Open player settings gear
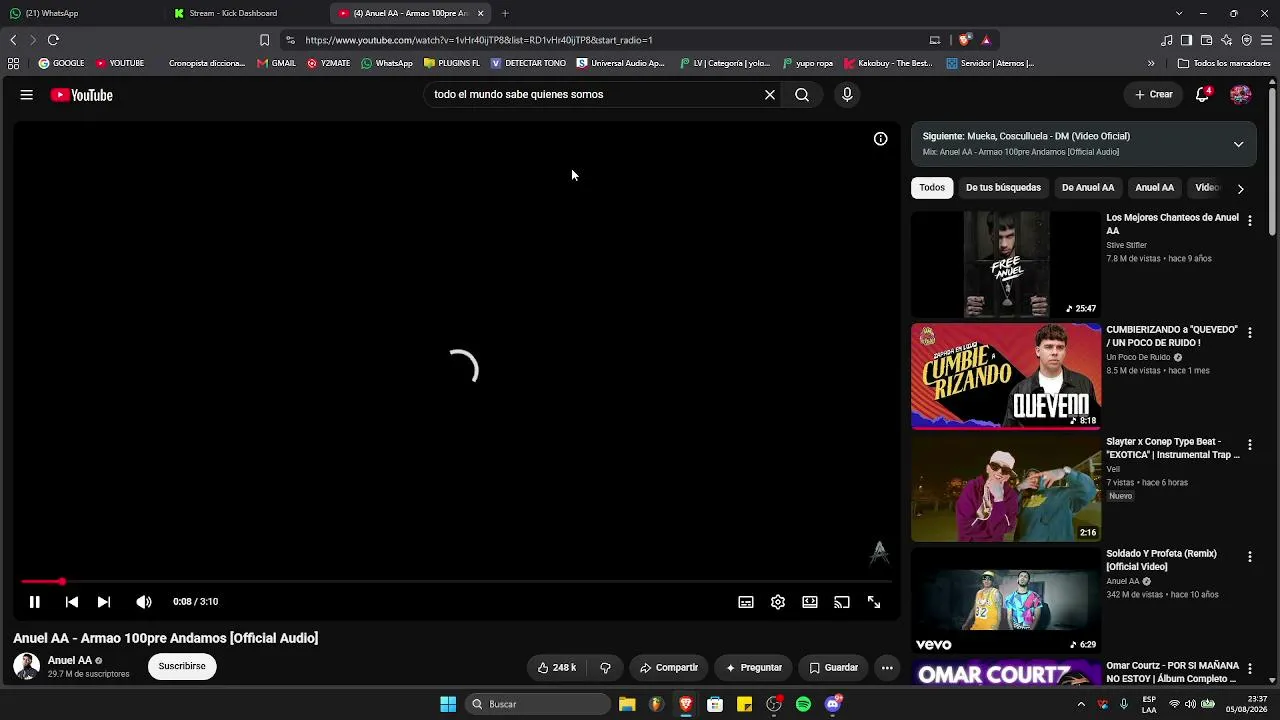 tap(778, 602)
